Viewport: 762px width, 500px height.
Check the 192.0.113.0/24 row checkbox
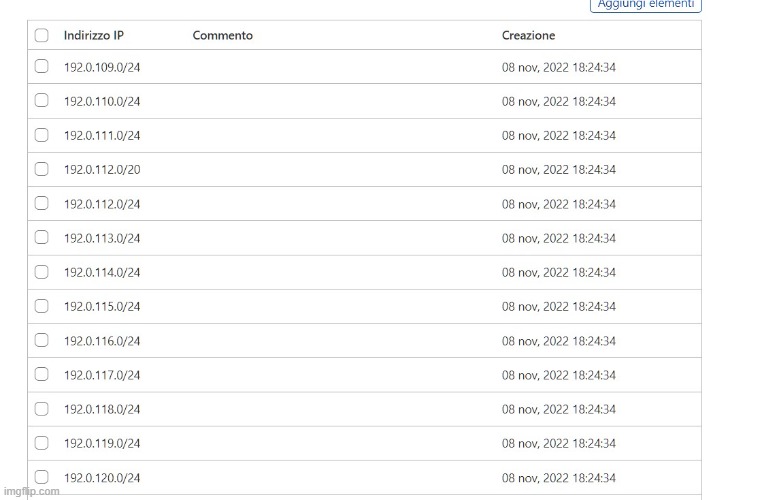tap(41, 238)
